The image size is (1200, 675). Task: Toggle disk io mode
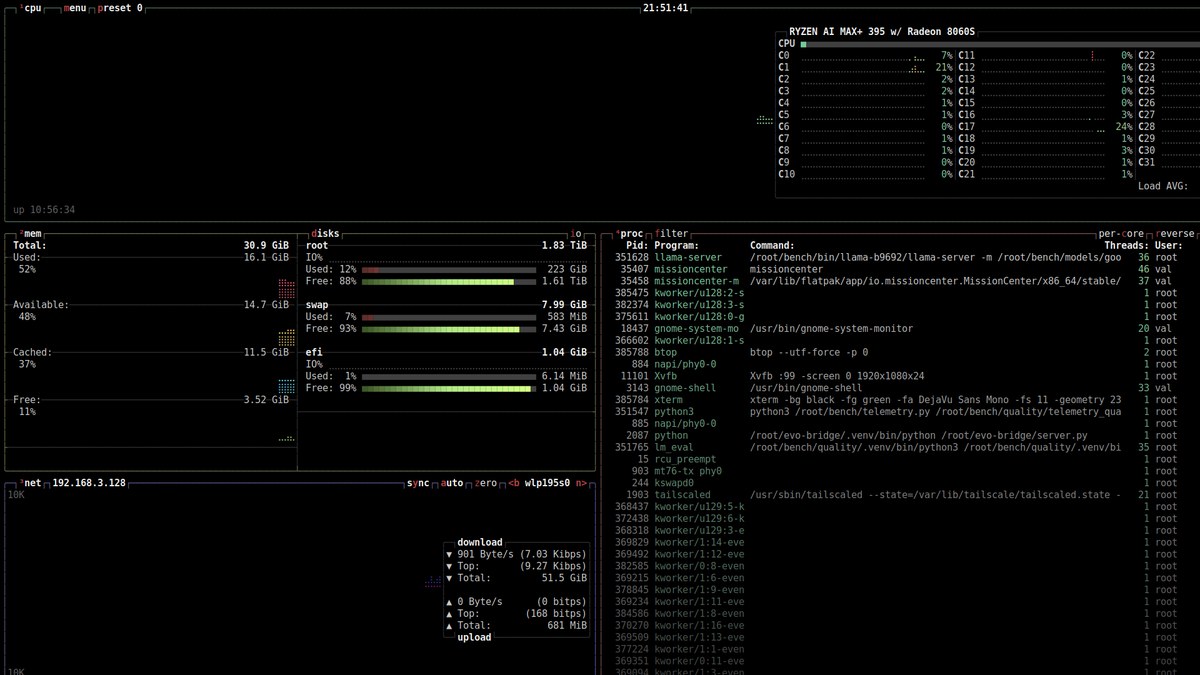[x=576, y=234]
